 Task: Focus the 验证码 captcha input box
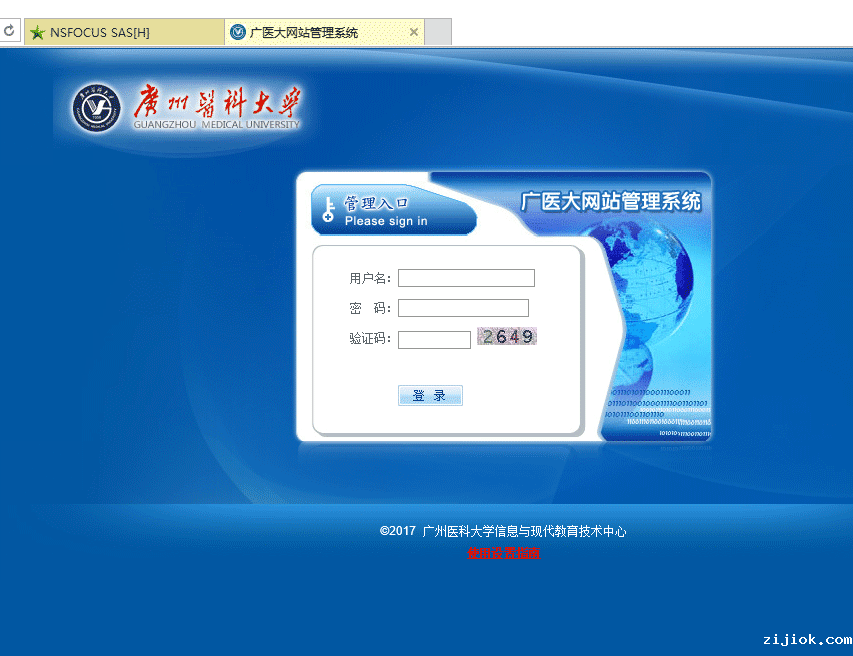click(434, 340)
